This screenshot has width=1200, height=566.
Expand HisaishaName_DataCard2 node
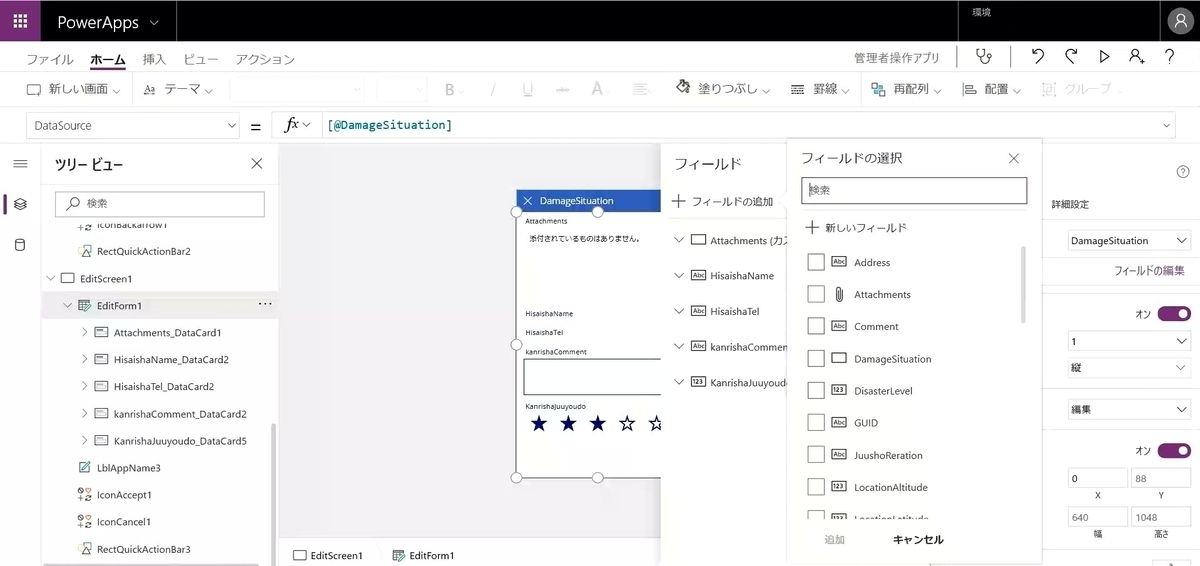tap(85, 359)
